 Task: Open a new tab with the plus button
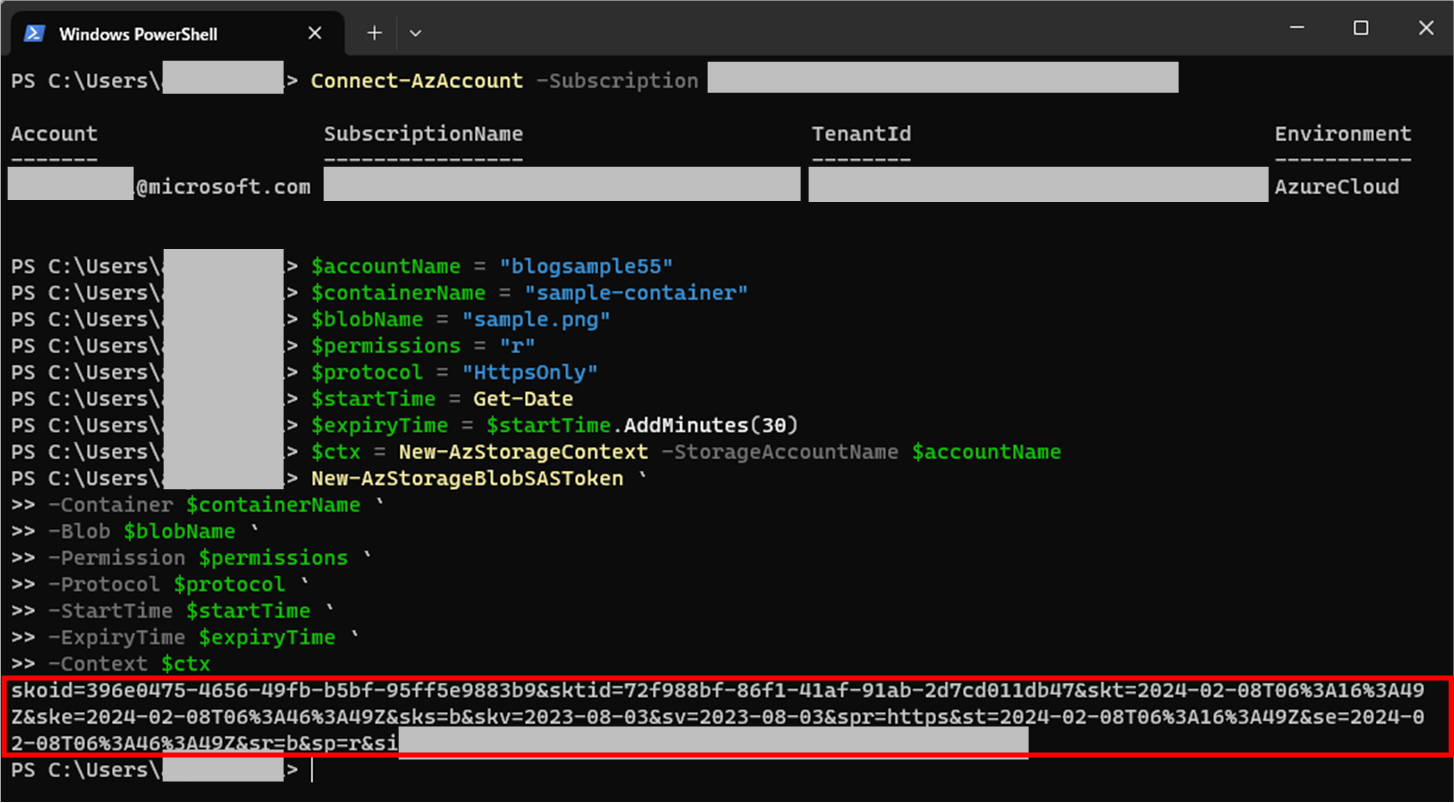pyautogui.click(x=374, y=34)
